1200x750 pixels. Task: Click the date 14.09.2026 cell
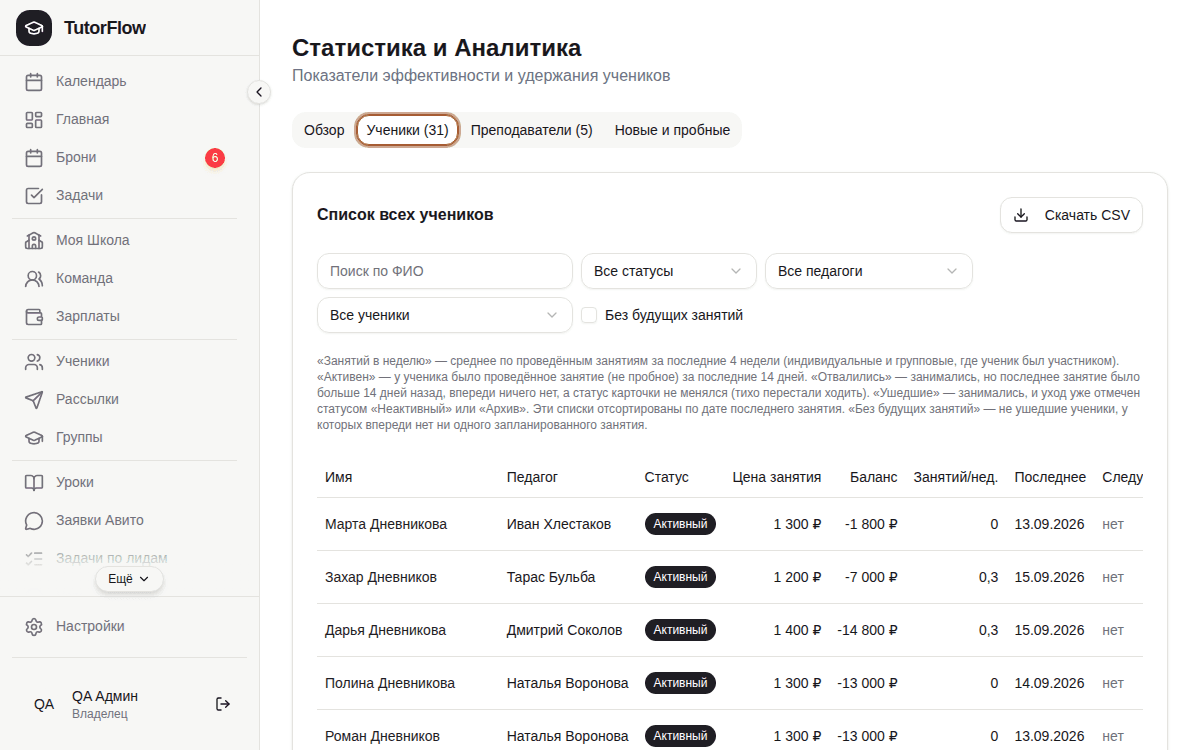click(x=1050, y=683)
